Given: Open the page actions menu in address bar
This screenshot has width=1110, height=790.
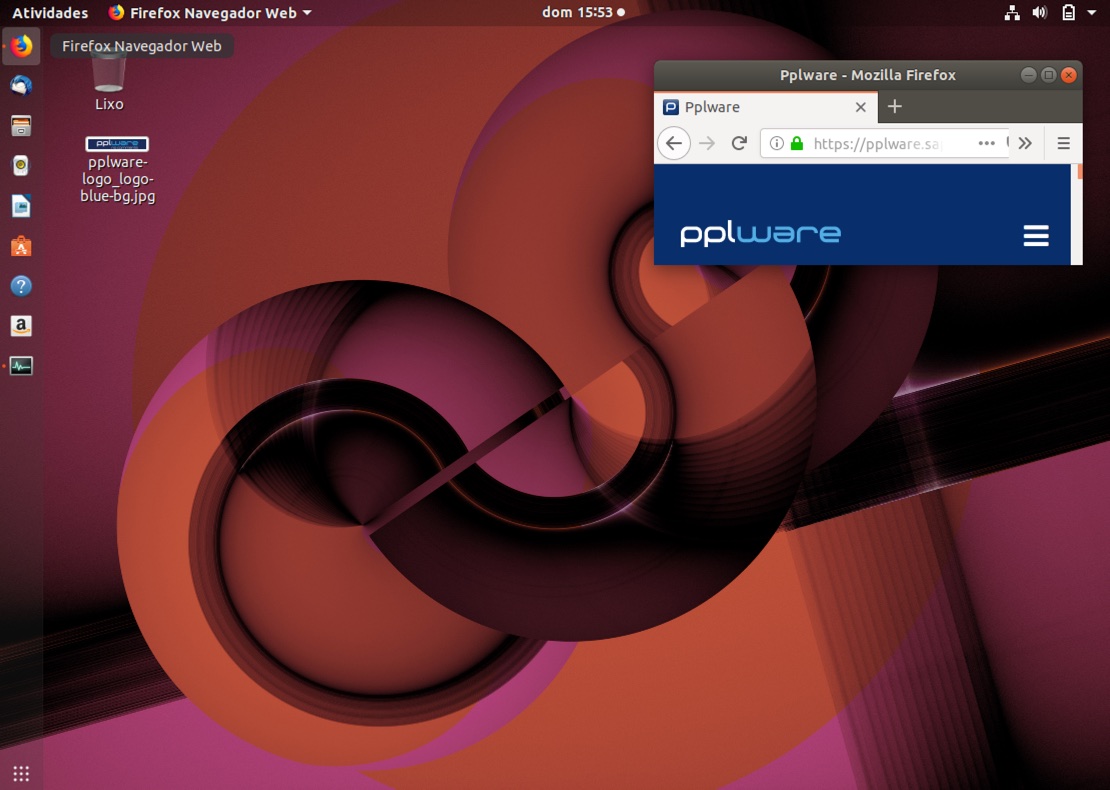Looking at the screenshot, I should pos(987,143).
